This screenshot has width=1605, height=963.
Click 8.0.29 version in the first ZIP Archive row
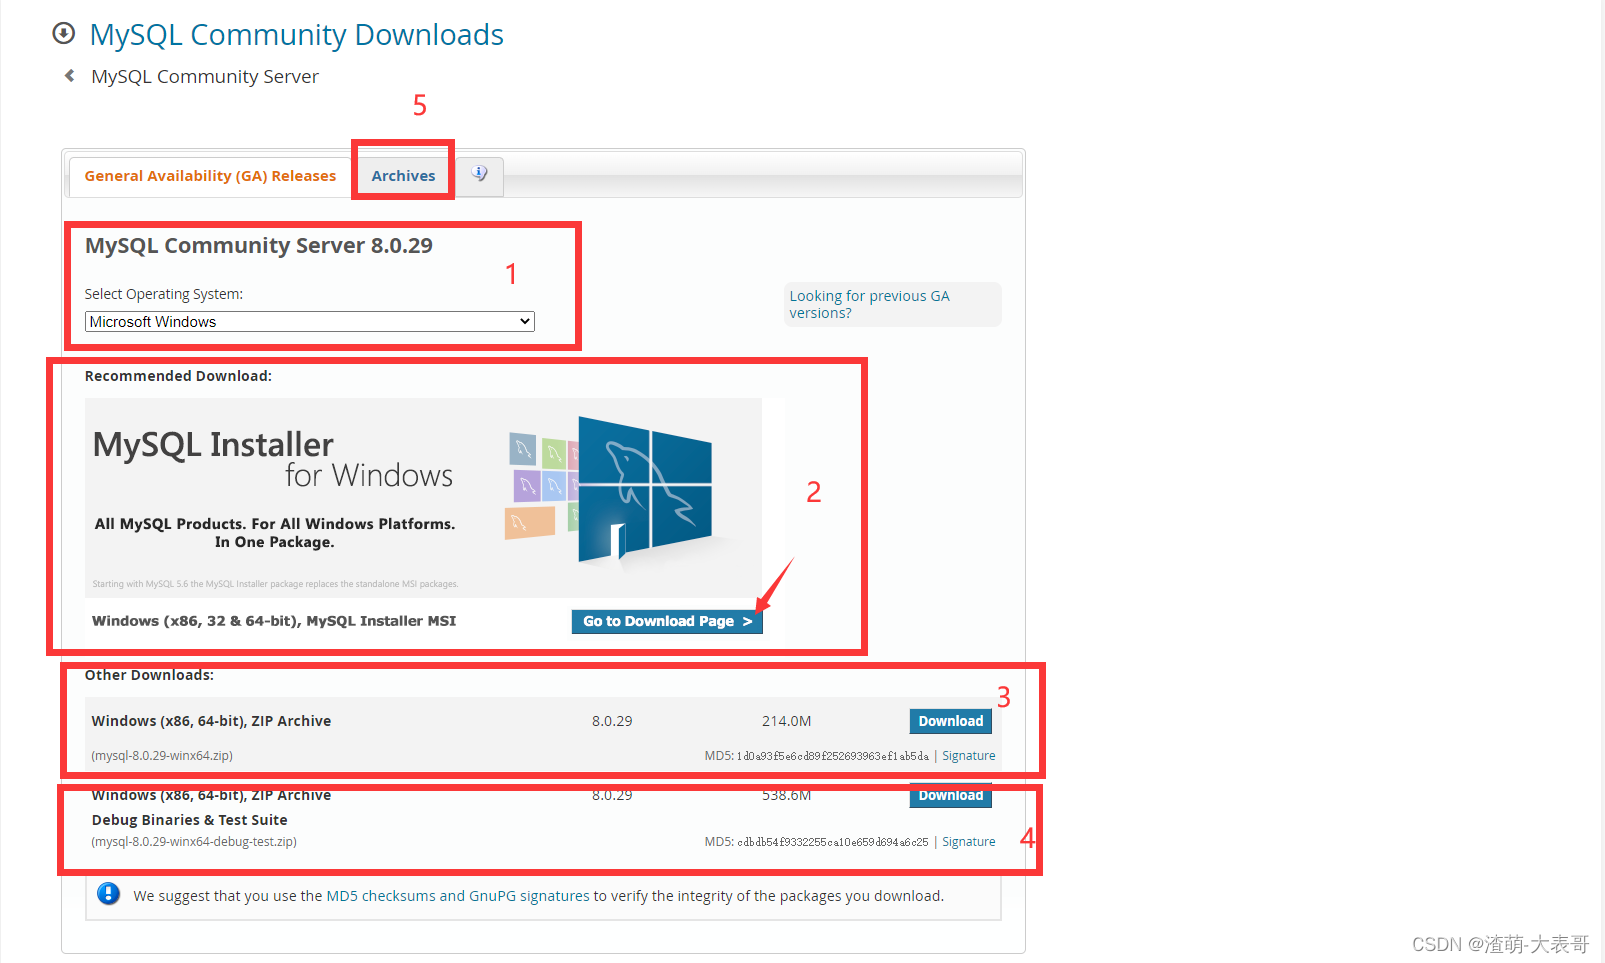pos(612,721)
